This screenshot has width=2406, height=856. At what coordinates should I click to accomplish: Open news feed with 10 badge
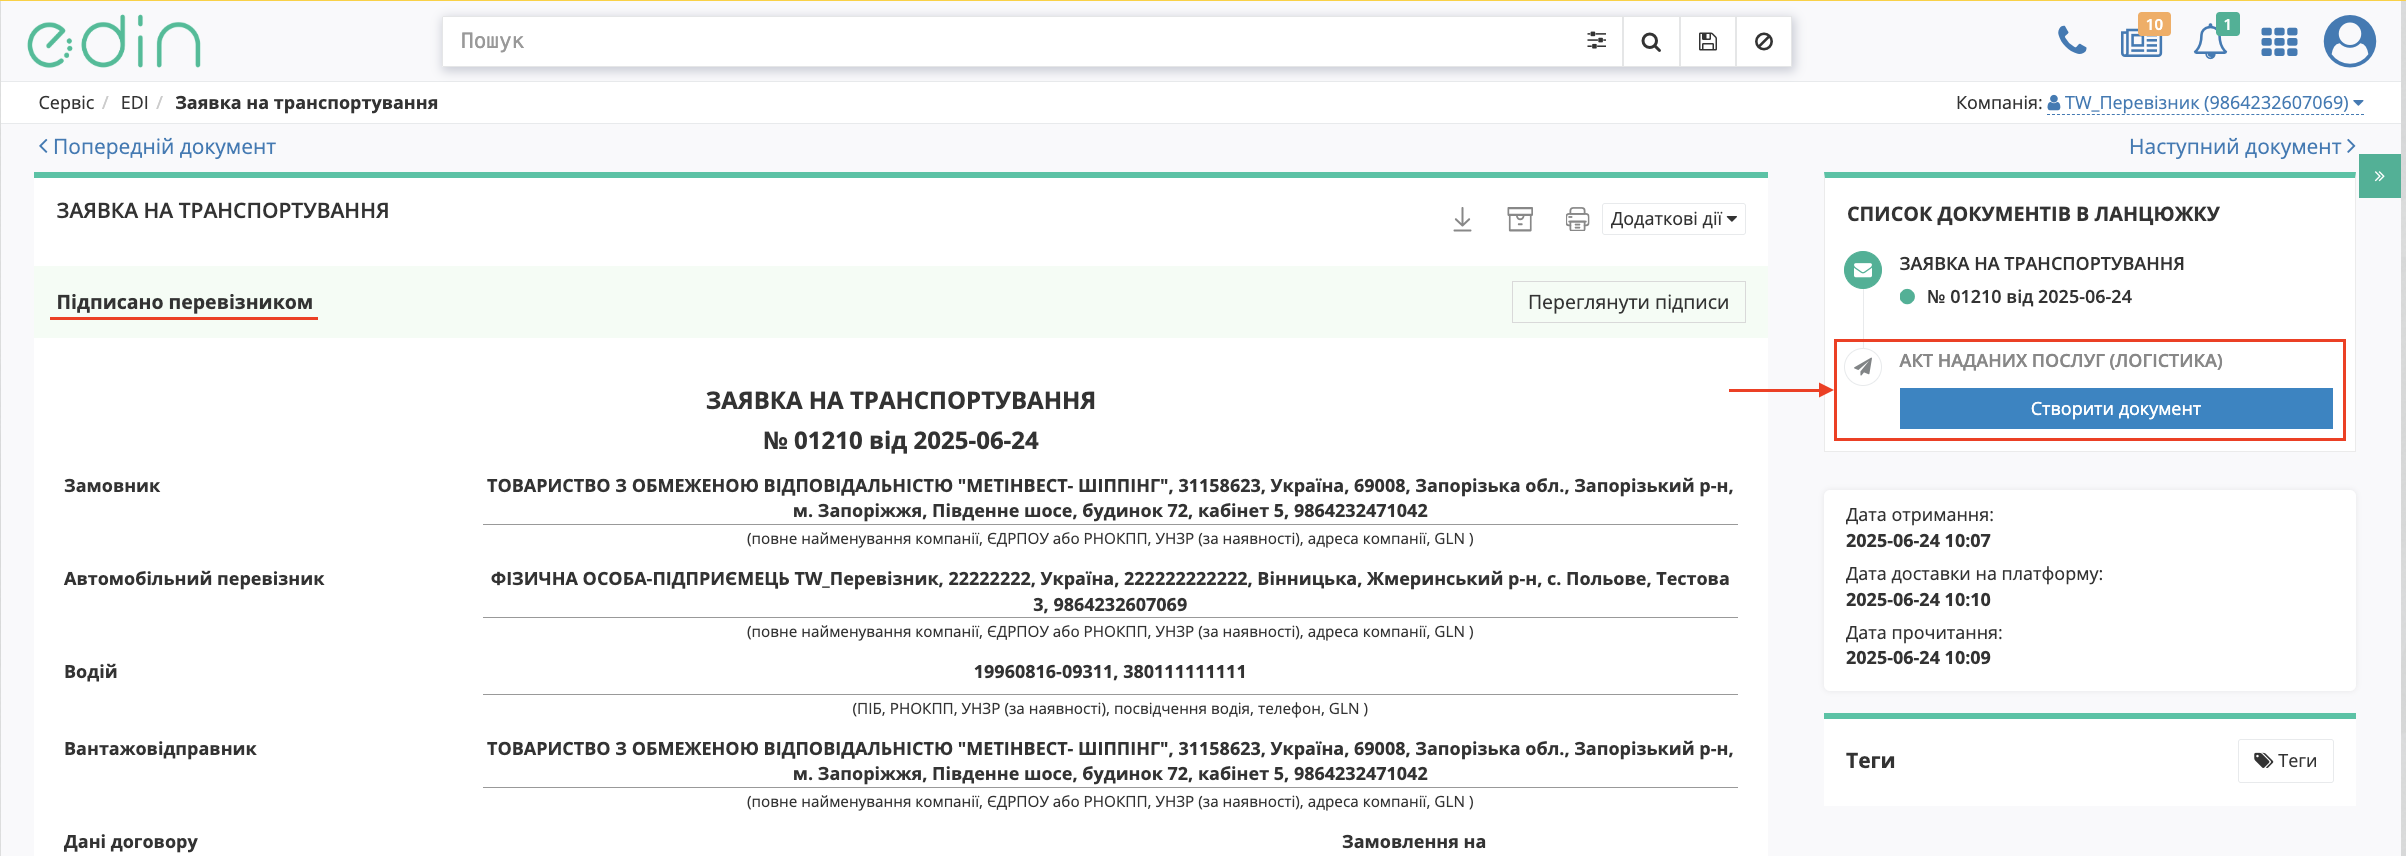(x=2141, y=42)
